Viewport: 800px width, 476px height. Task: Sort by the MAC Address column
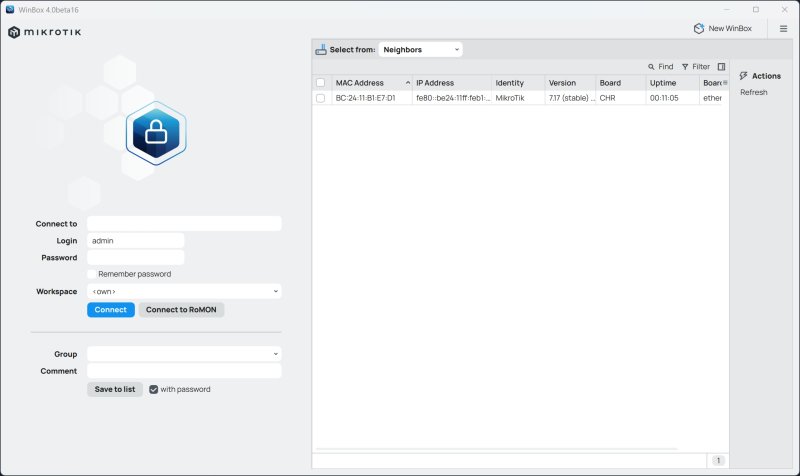coord(372,83)
